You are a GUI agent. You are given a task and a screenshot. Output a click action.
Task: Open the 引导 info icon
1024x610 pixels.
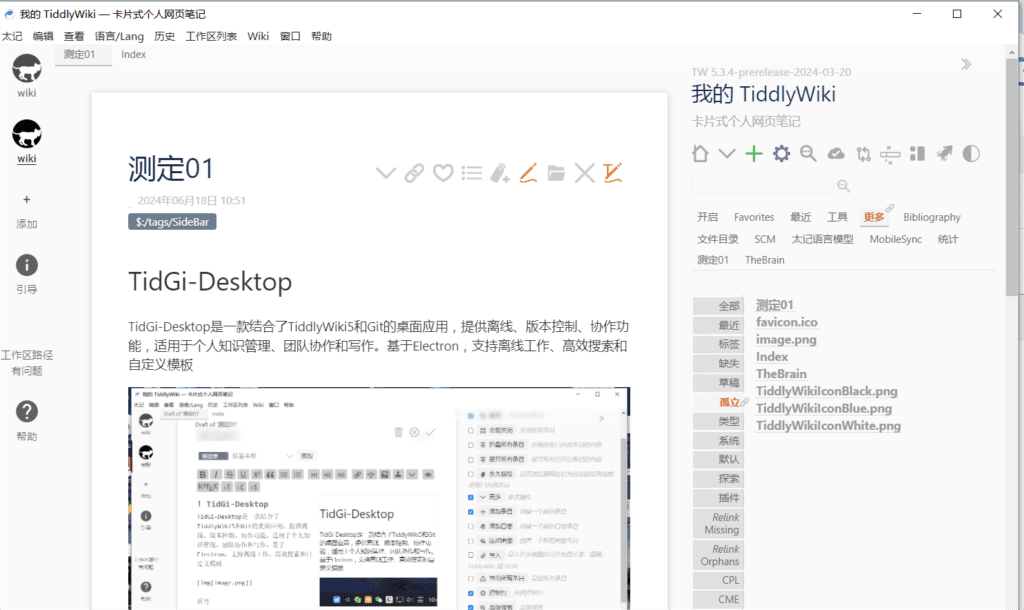(x=27, y=265)
